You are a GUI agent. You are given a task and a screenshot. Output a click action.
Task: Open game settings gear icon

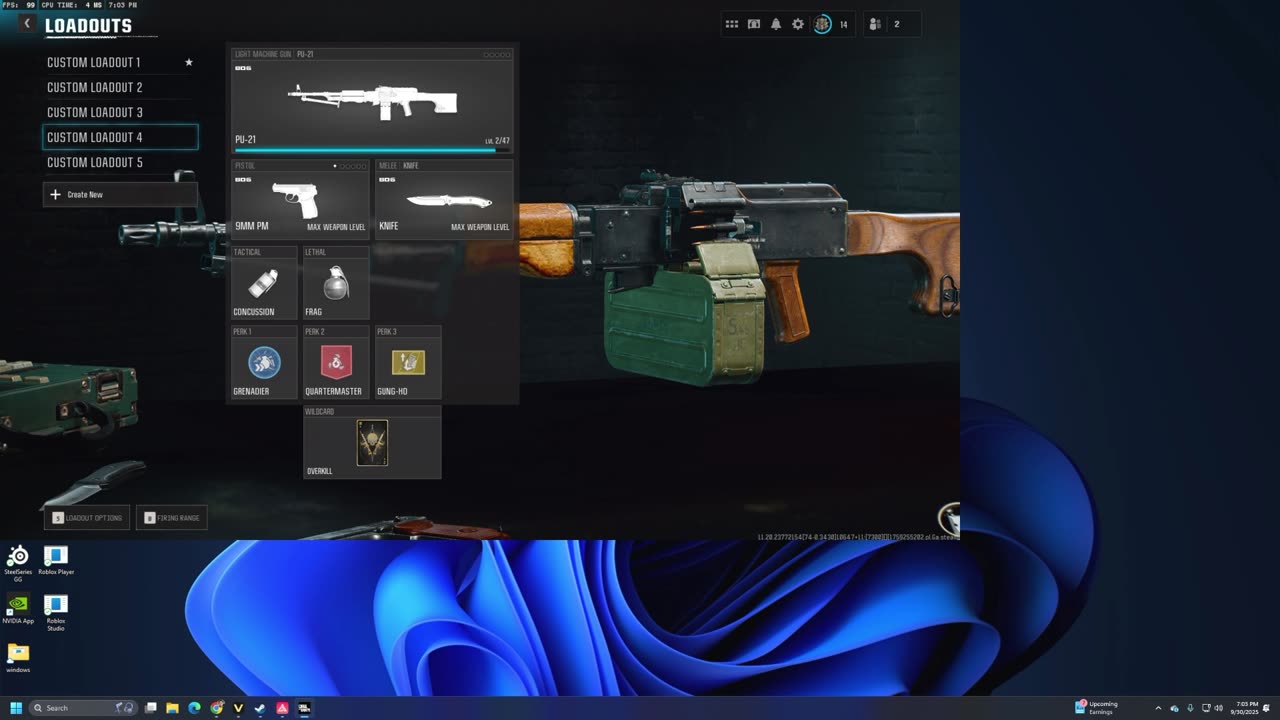[798, 24]
